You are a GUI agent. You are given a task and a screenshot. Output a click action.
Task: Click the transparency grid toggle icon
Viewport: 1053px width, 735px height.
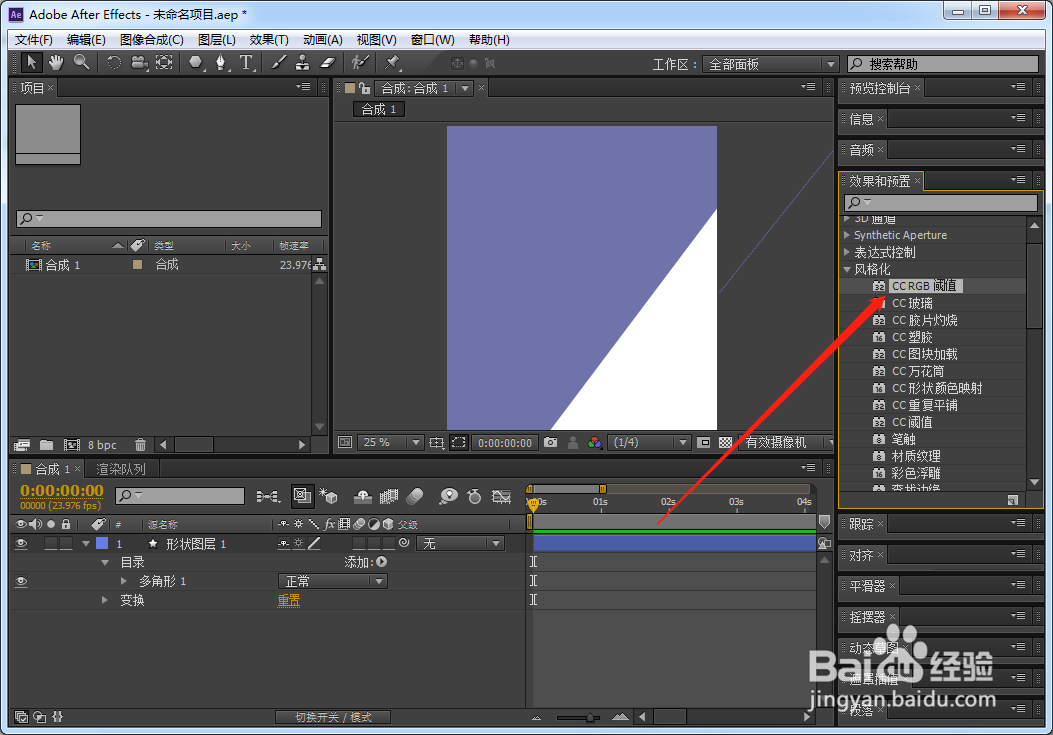(x=725, y=443)
